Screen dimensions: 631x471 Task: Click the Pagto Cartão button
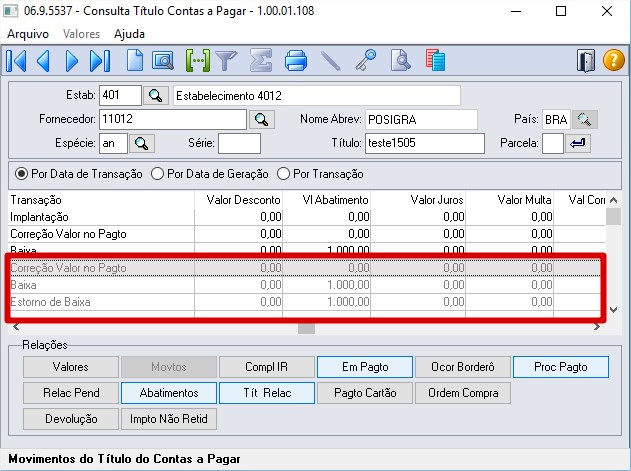pos(365,393)
